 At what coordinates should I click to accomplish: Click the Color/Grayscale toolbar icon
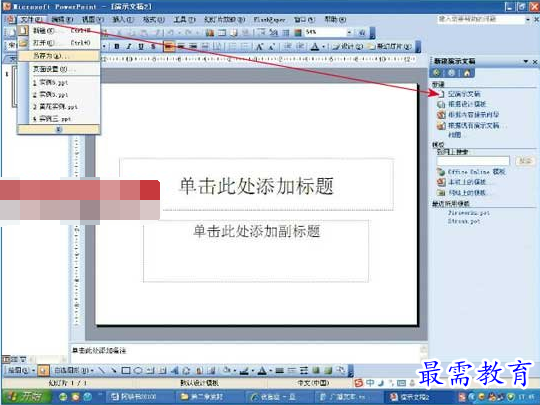pyautogui.click(x=298, y=33)
